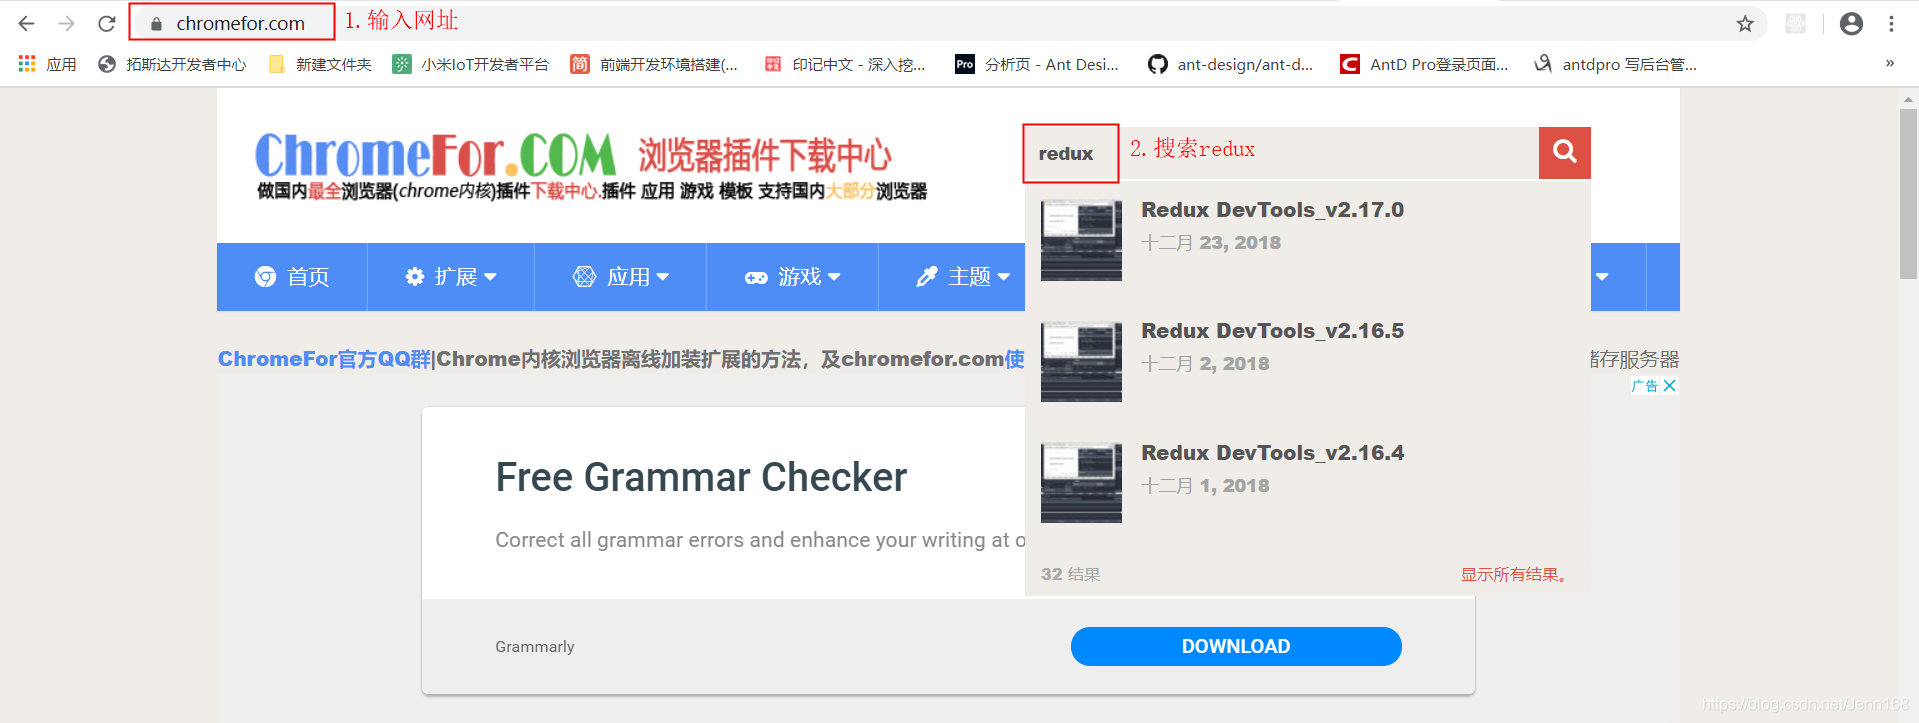This screenshot has height=723, width=1919.
Task: Show more bookmarks with double chevron
Action: [x=1889, y=63]
